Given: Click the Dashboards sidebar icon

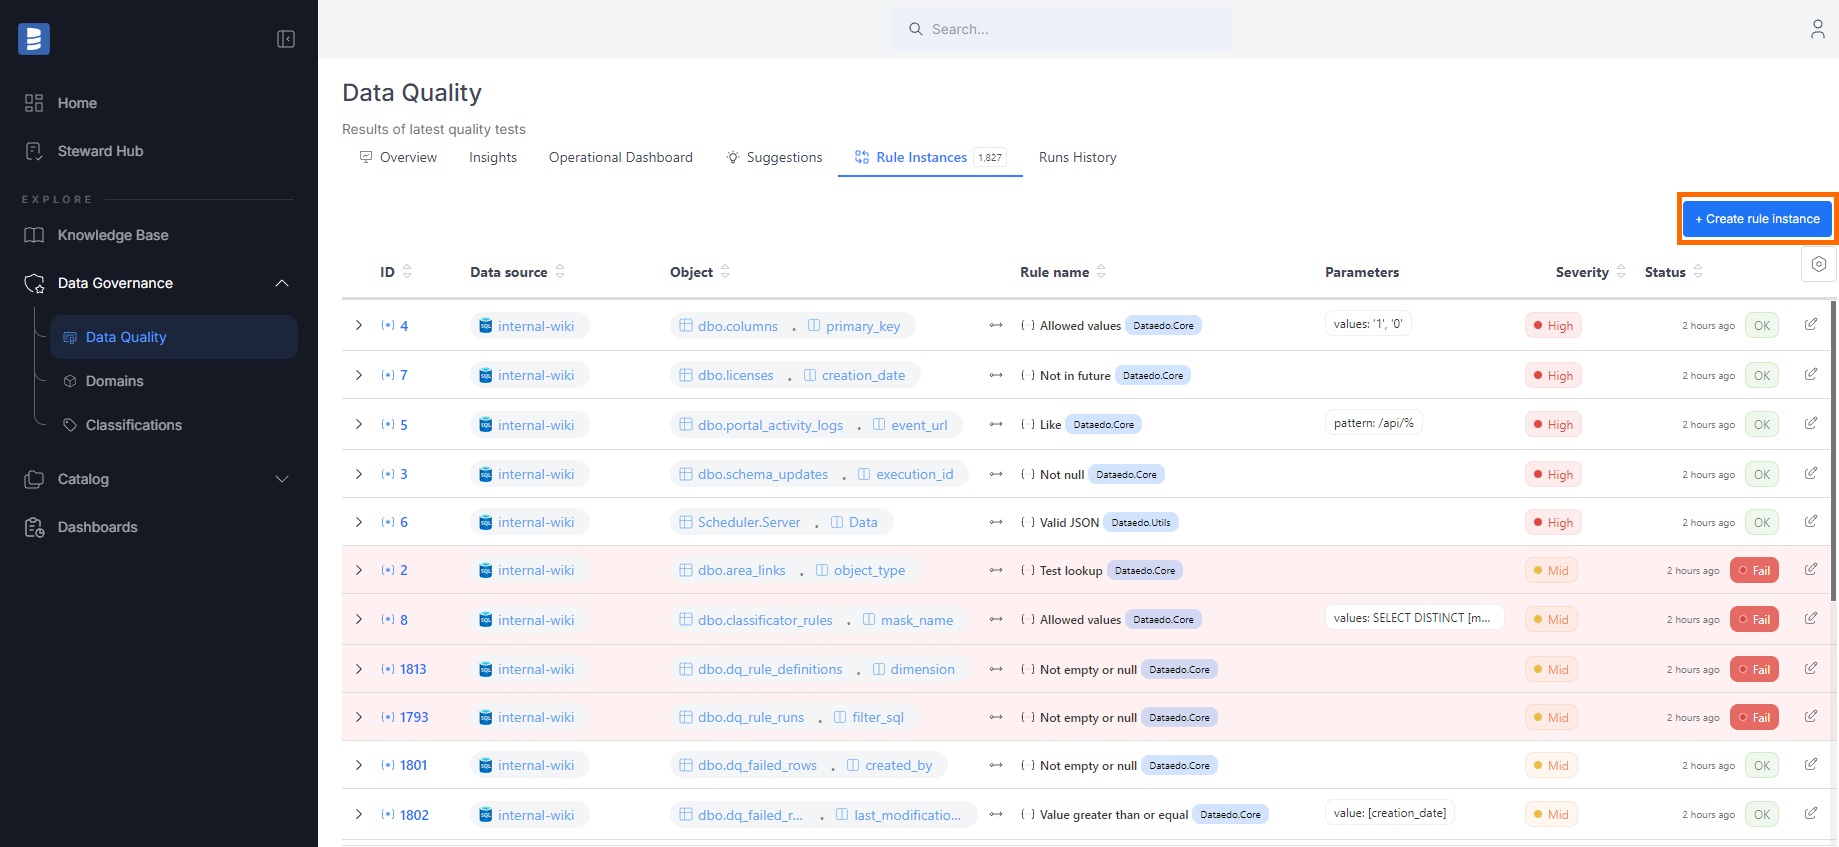Looking at the screenshot, I should [34, 527].
